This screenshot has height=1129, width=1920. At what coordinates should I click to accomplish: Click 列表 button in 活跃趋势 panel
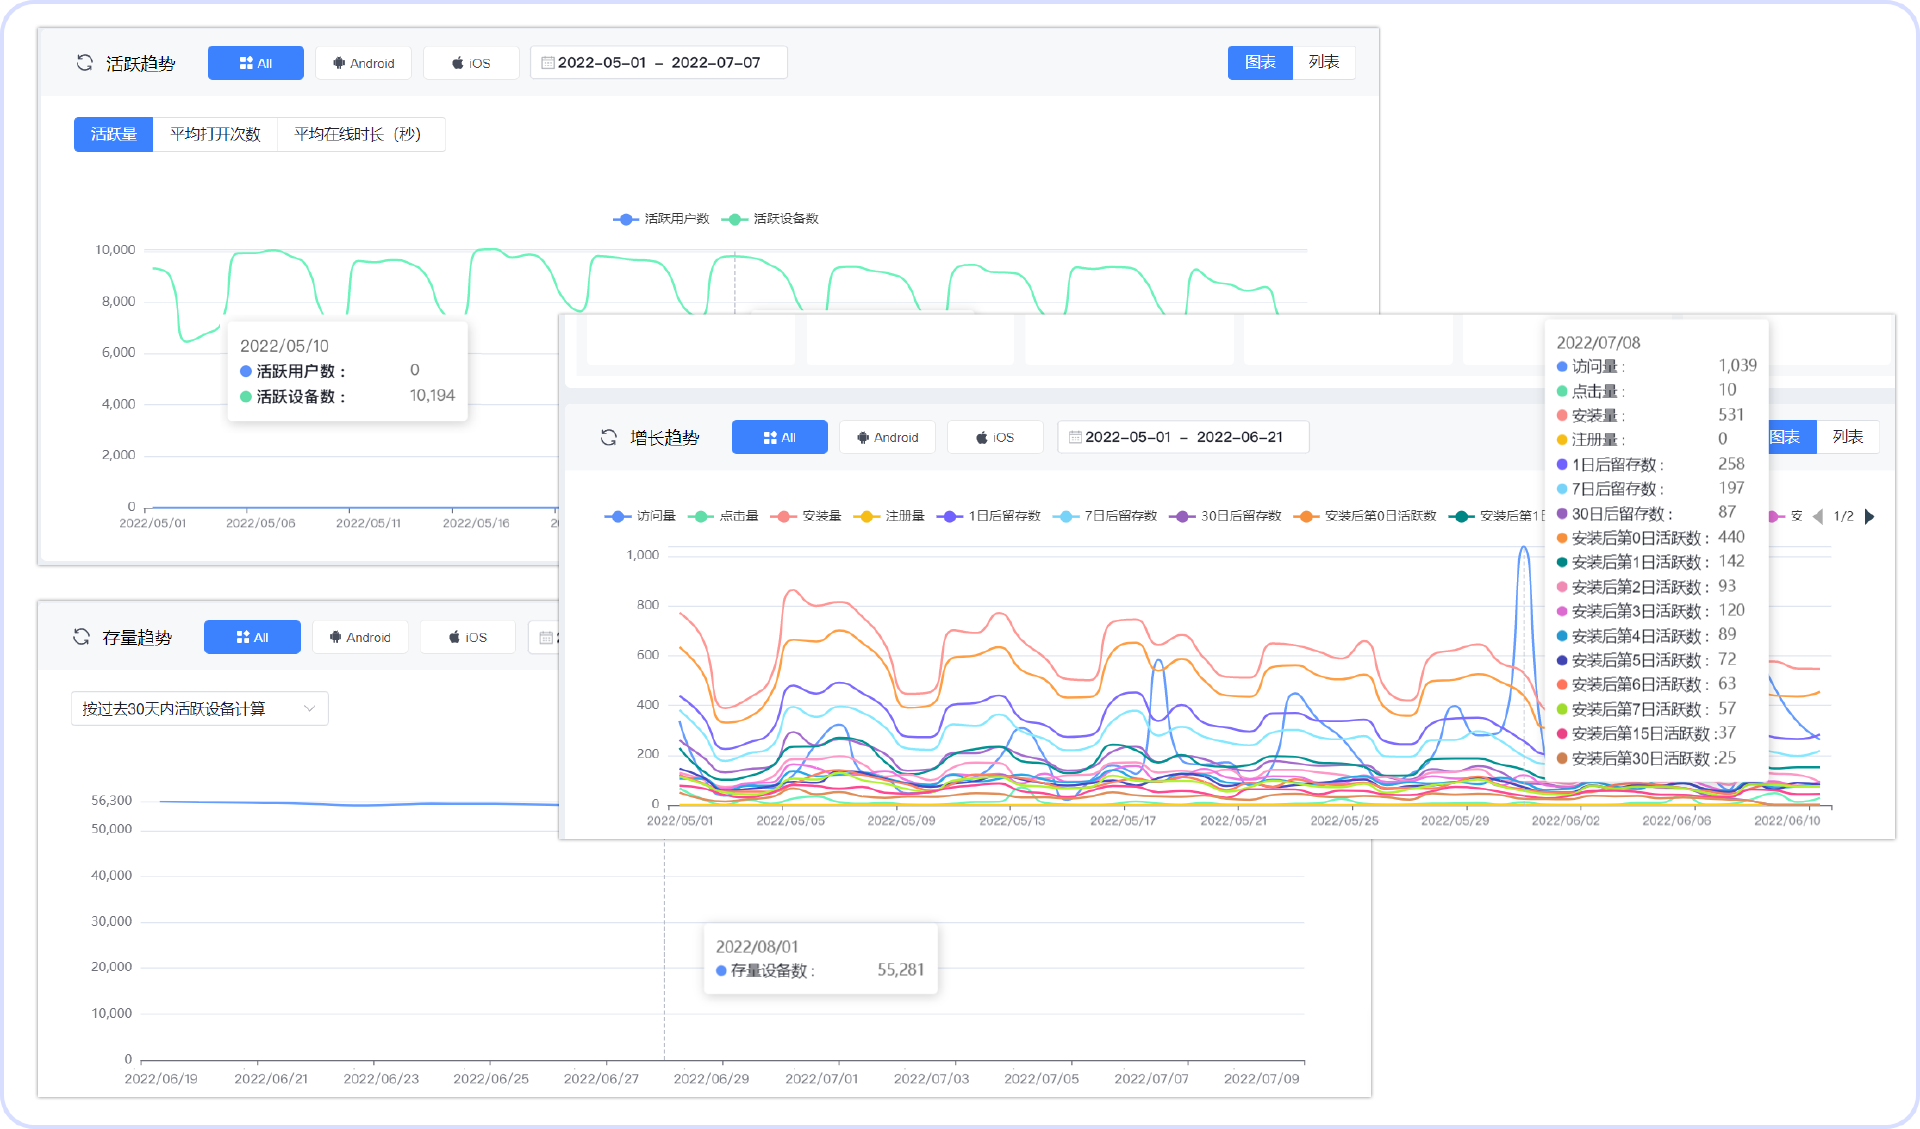1323,62
